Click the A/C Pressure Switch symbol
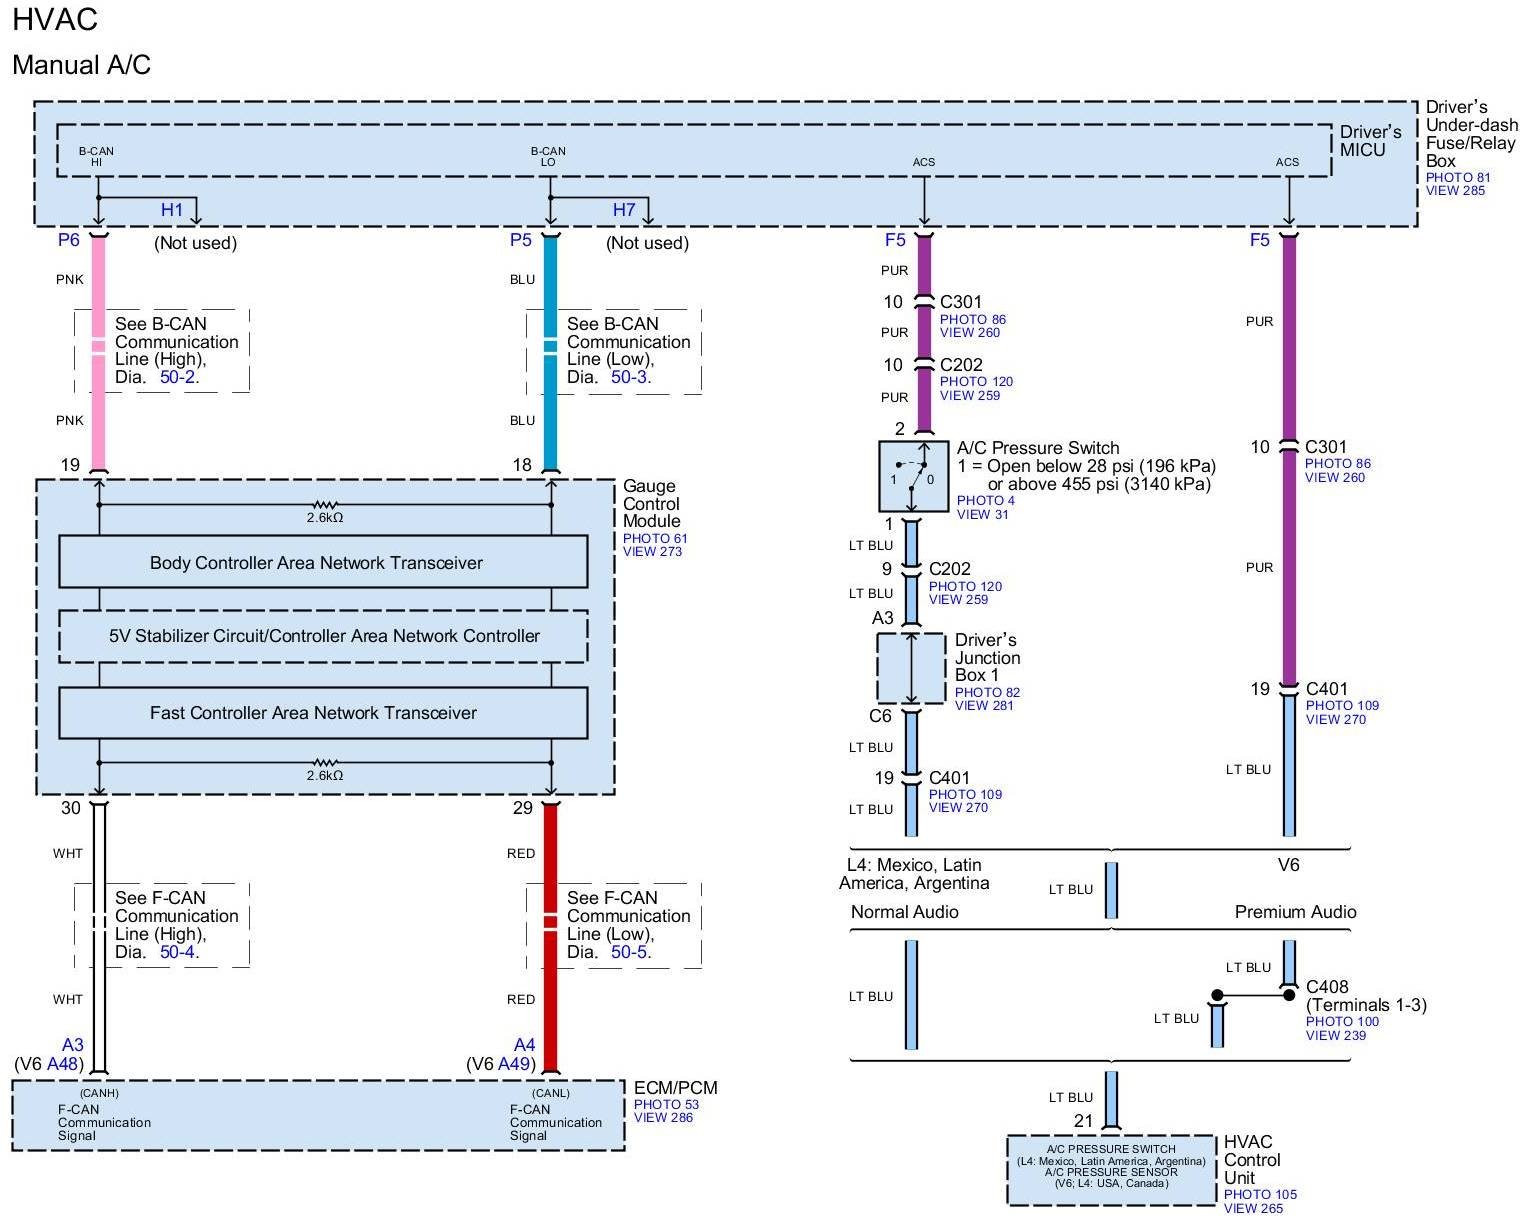 pyautogui.click(x=913, y=477)
